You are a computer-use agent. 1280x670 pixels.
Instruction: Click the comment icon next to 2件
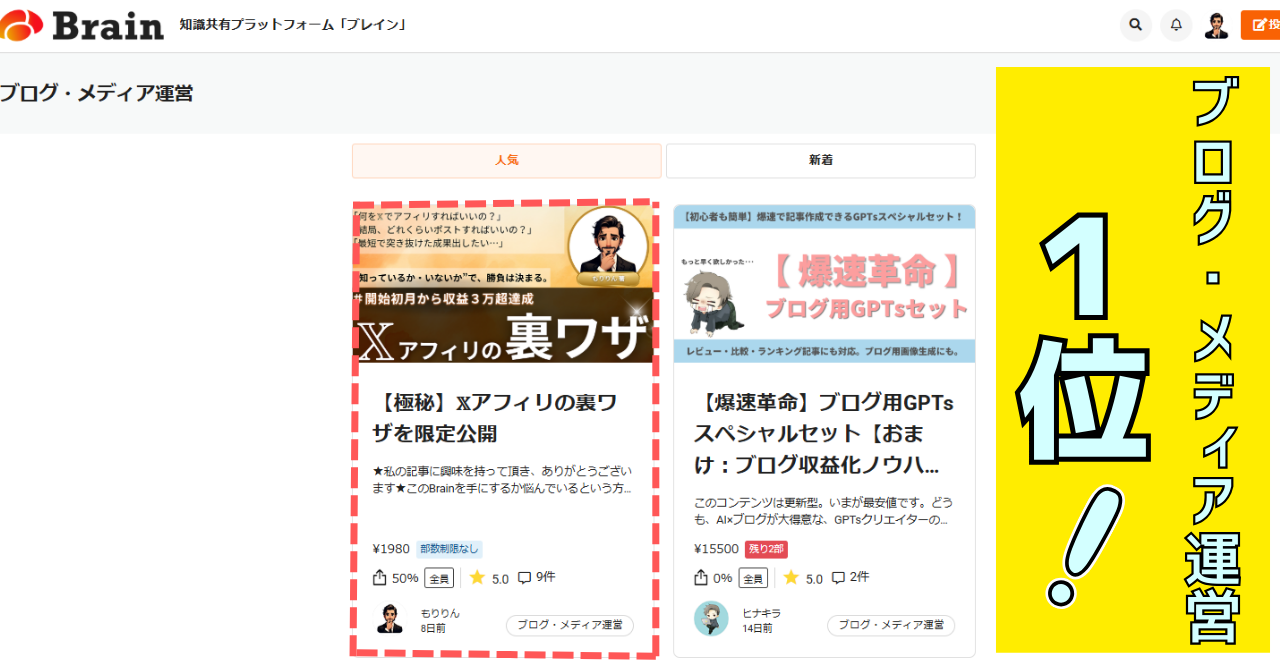tap(839, 578)
